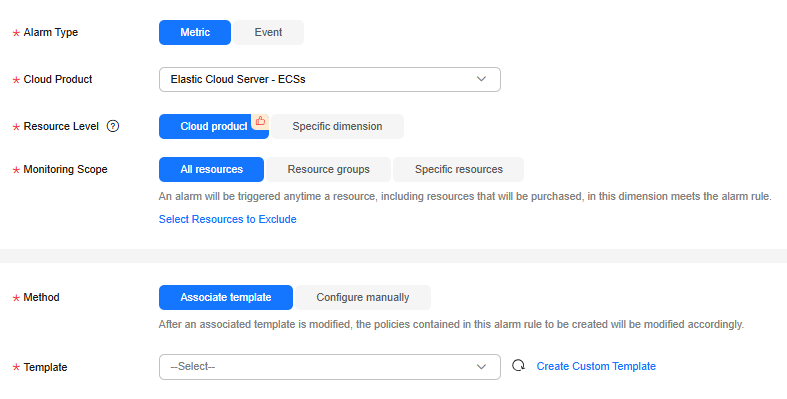Click the chevron arrow in Cloud Product field

click(x=481, y=79)
